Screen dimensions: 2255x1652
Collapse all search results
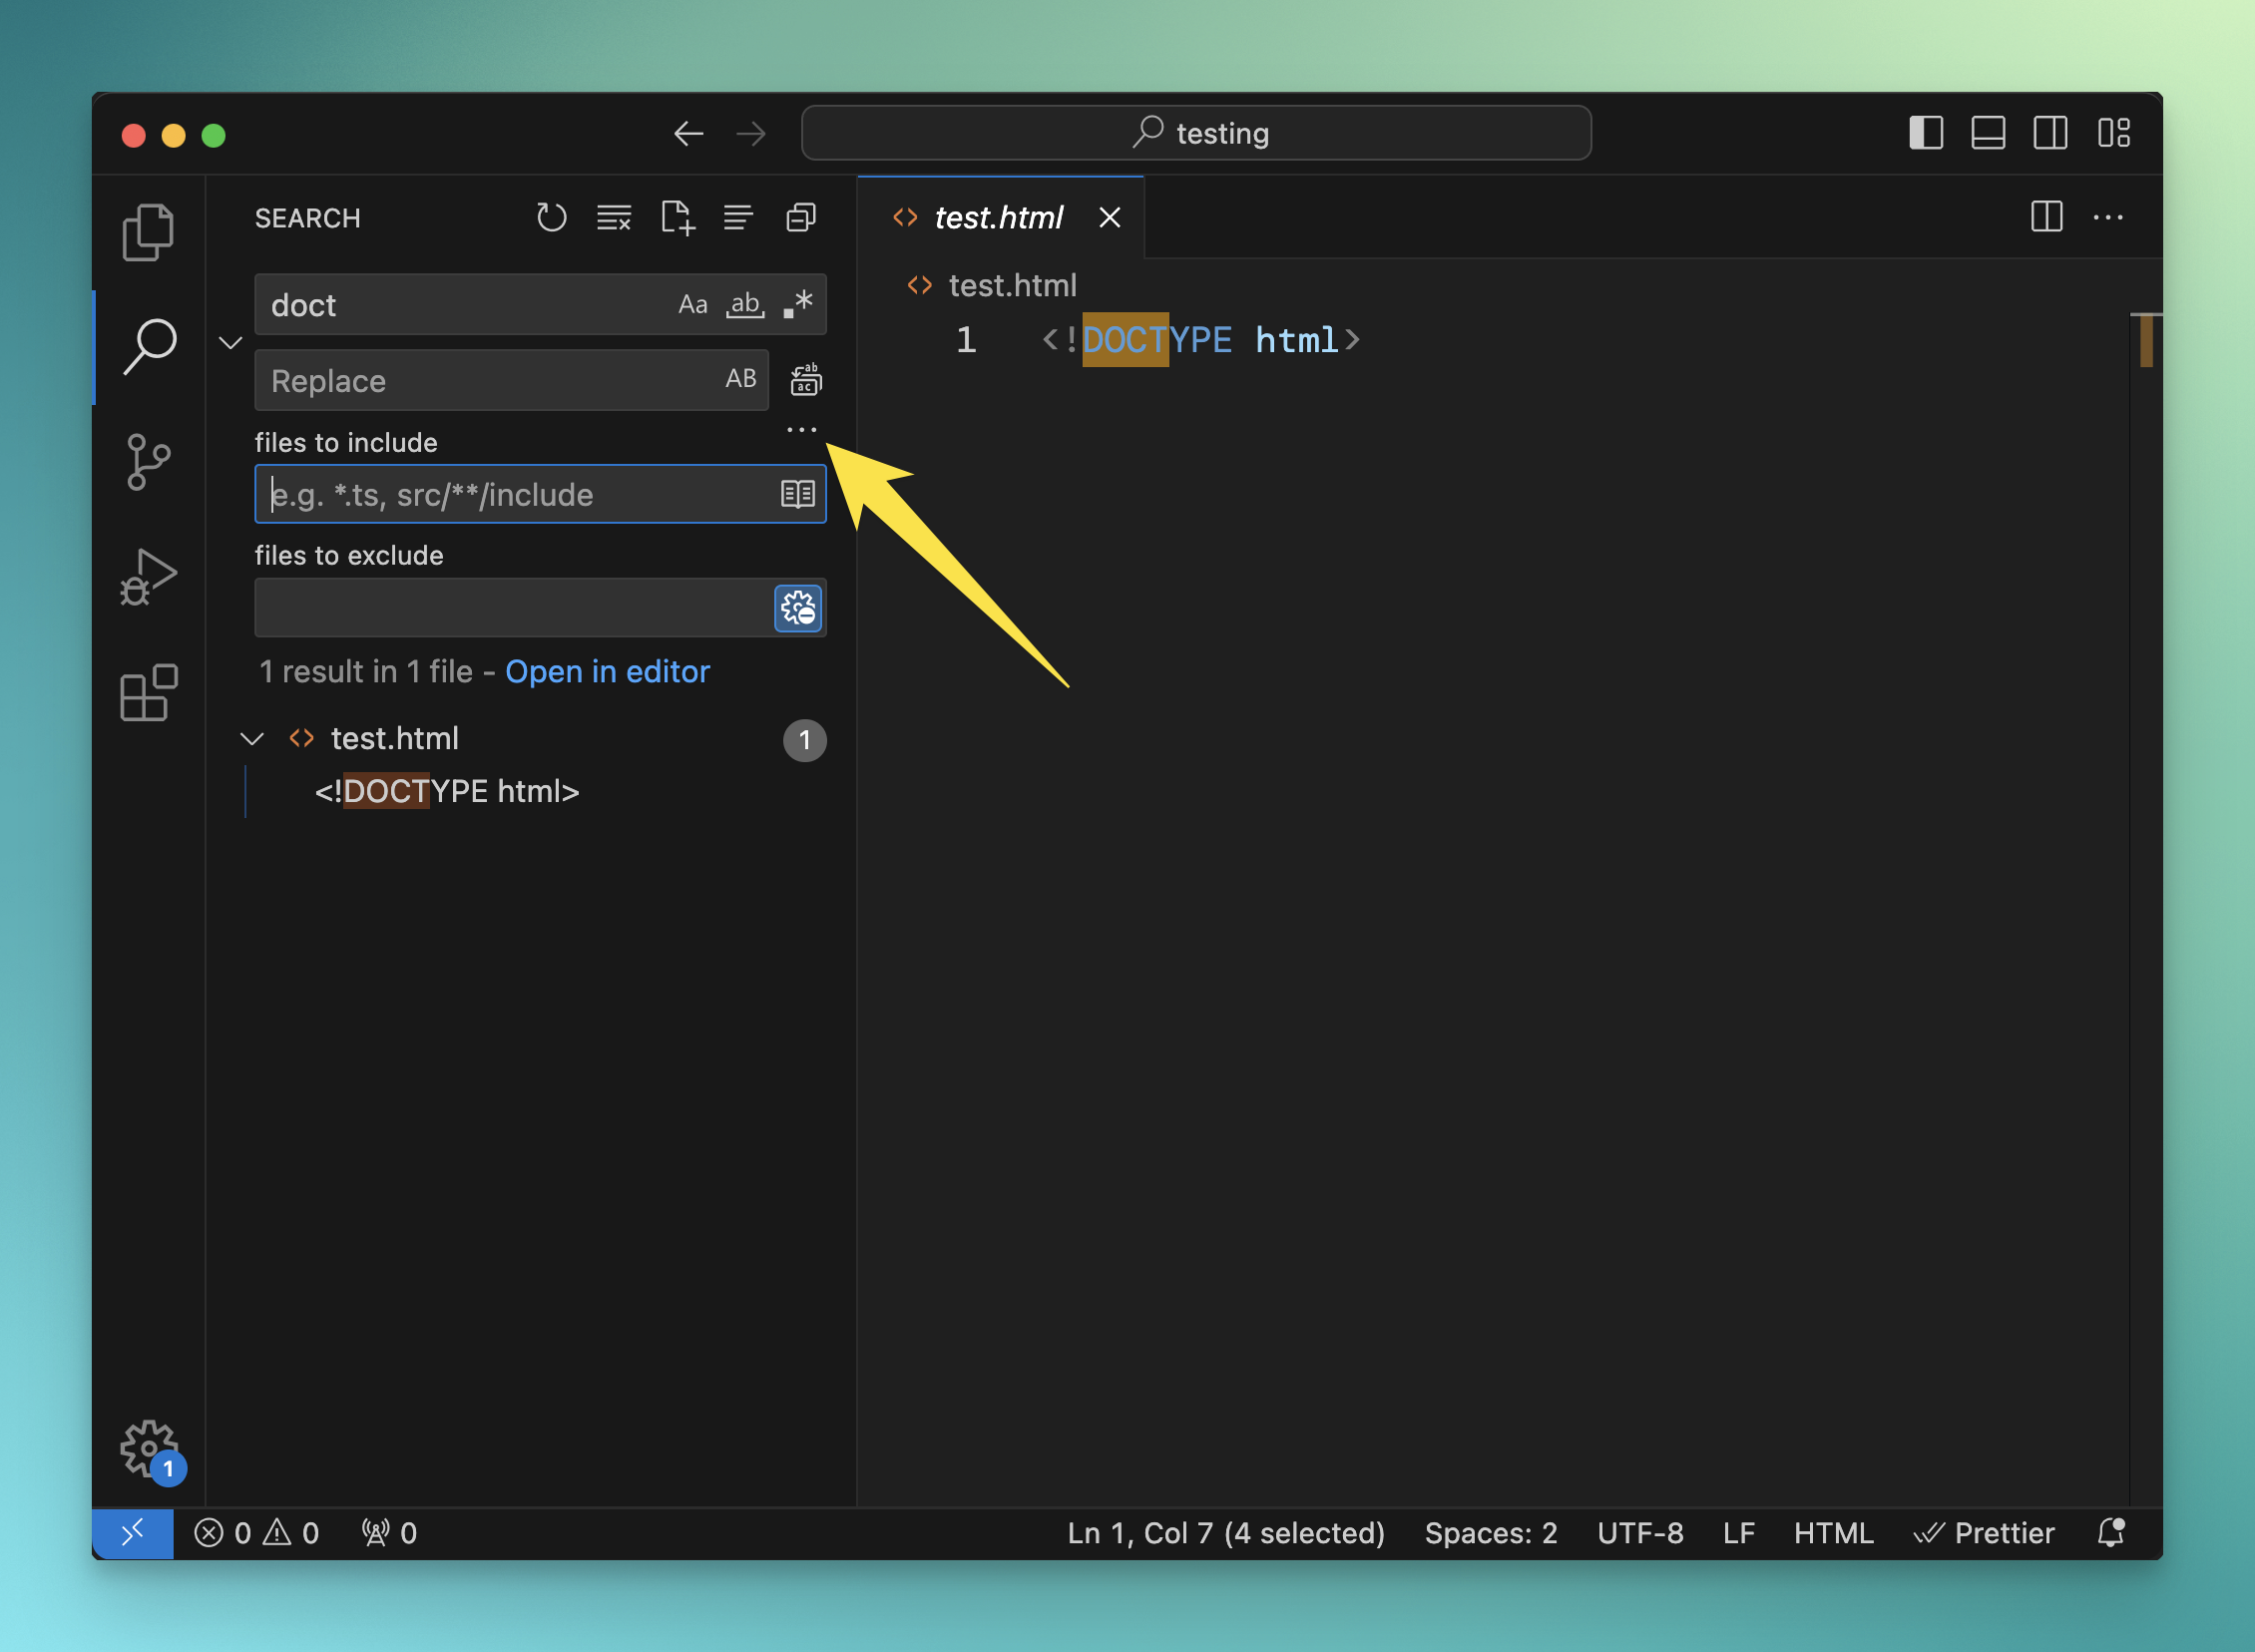tap(801, 217)
